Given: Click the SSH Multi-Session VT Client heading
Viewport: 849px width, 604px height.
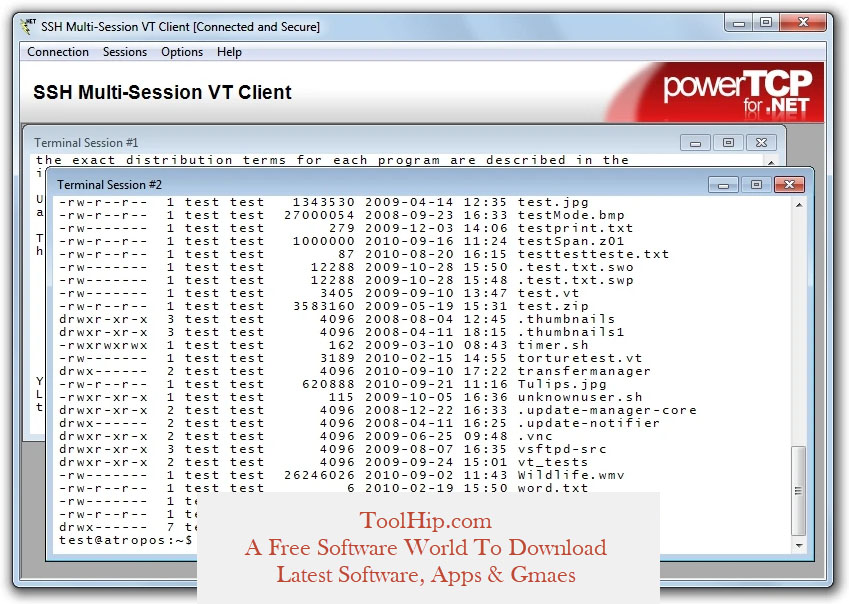Looking at the screenshot, I should tap(162, 92).
